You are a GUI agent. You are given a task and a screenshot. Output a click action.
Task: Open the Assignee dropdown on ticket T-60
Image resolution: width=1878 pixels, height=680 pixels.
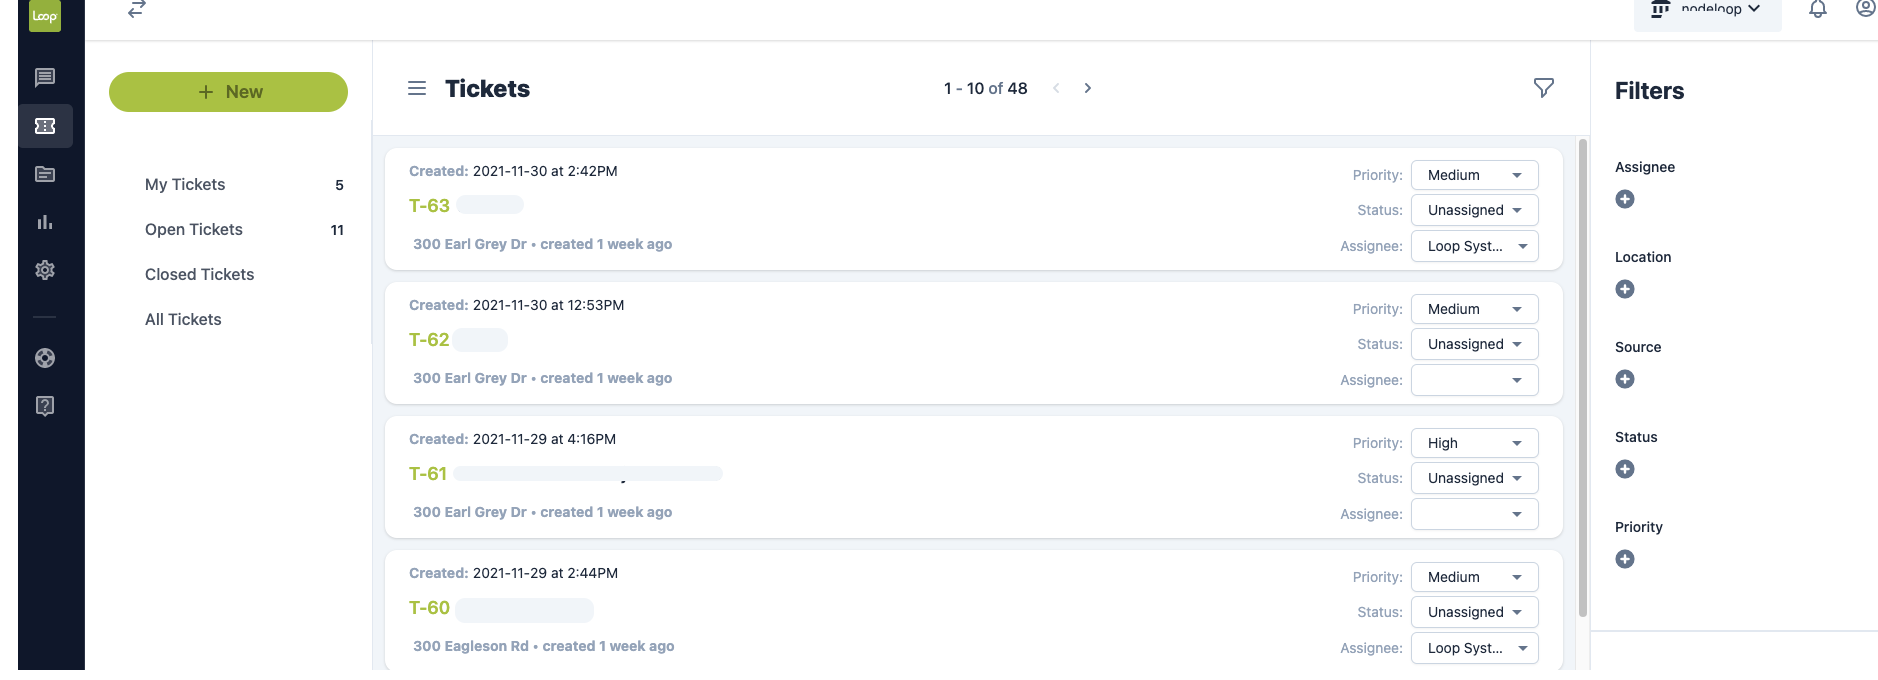point(1474,648)
